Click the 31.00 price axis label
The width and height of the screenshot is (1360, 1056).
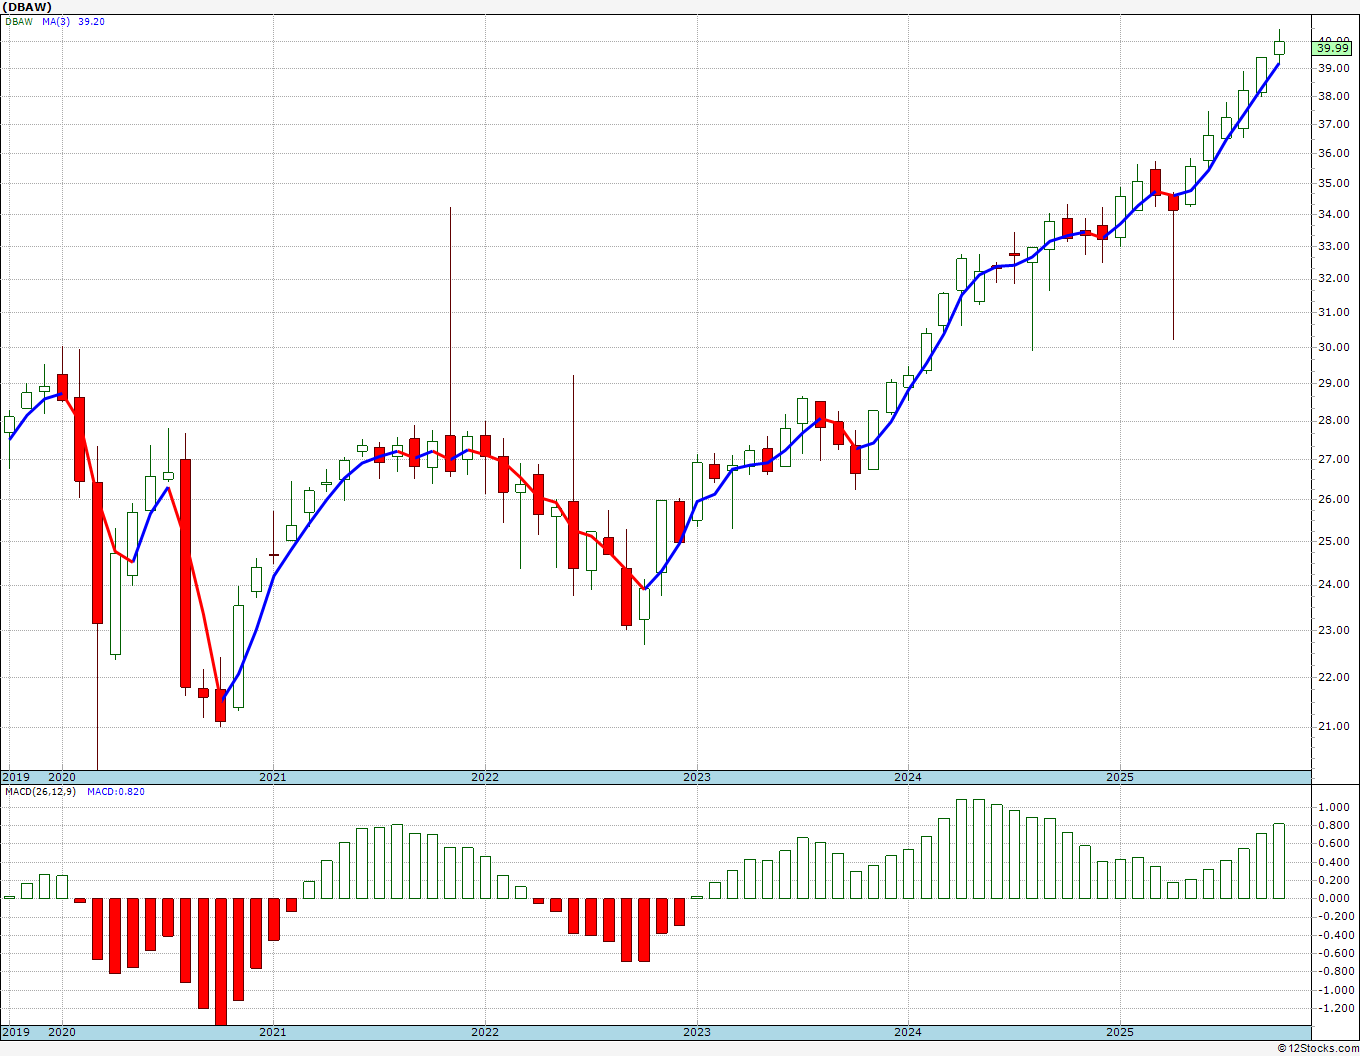pos(1334,312)
